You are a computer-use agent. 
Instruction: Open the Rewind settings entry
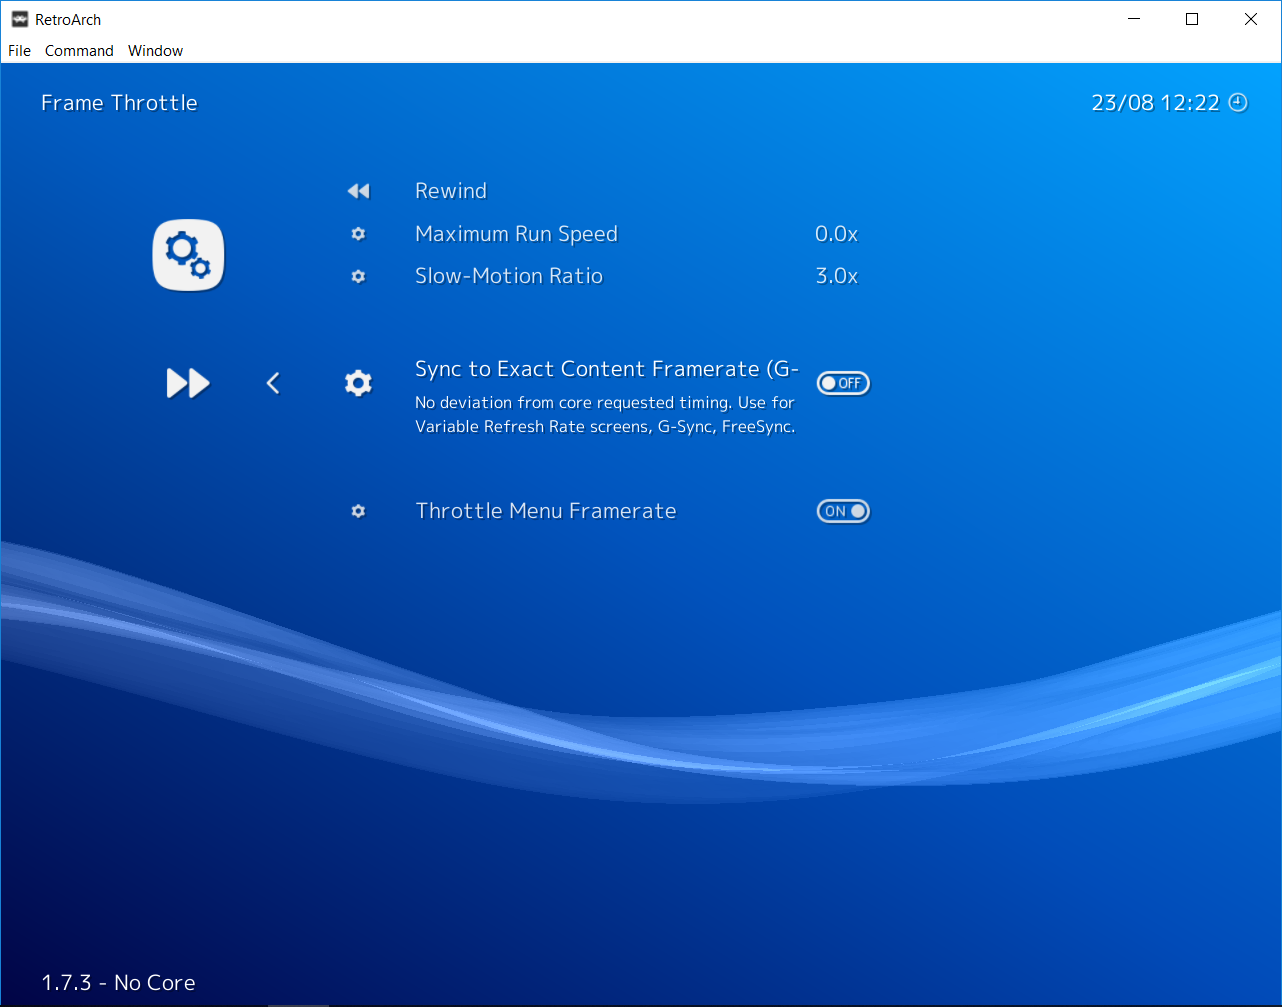coord(451,190)
